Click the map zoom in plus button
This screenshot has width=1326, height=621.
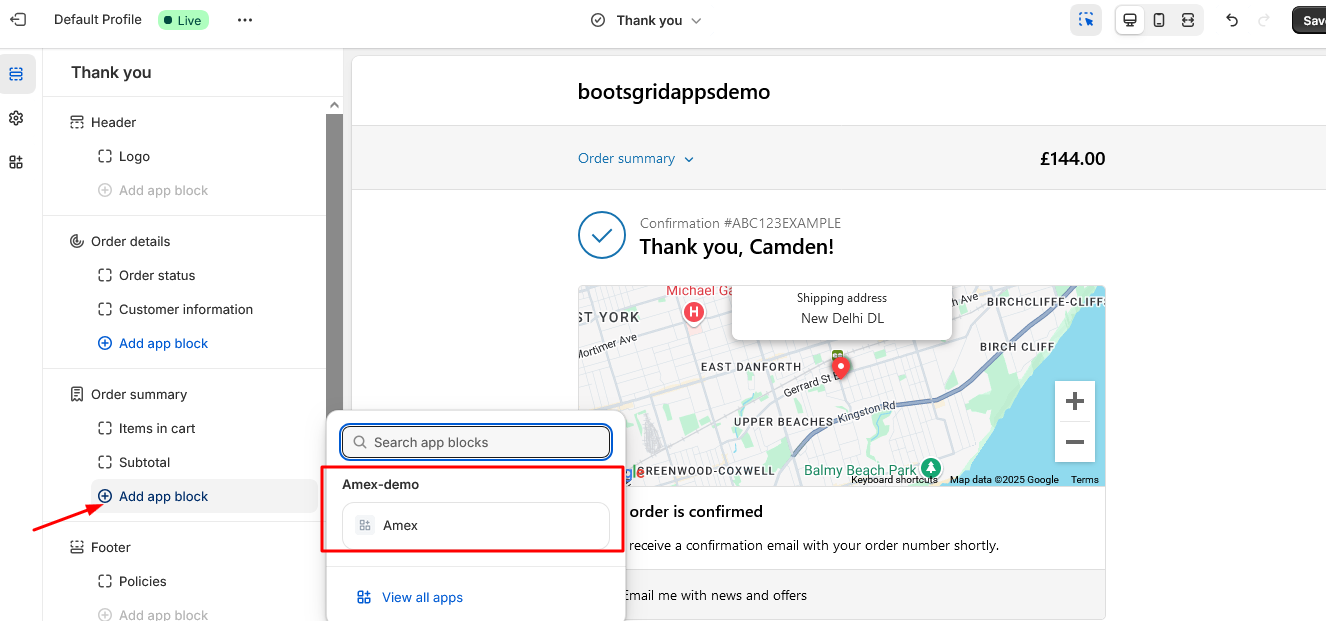(x=1075, y=401)
